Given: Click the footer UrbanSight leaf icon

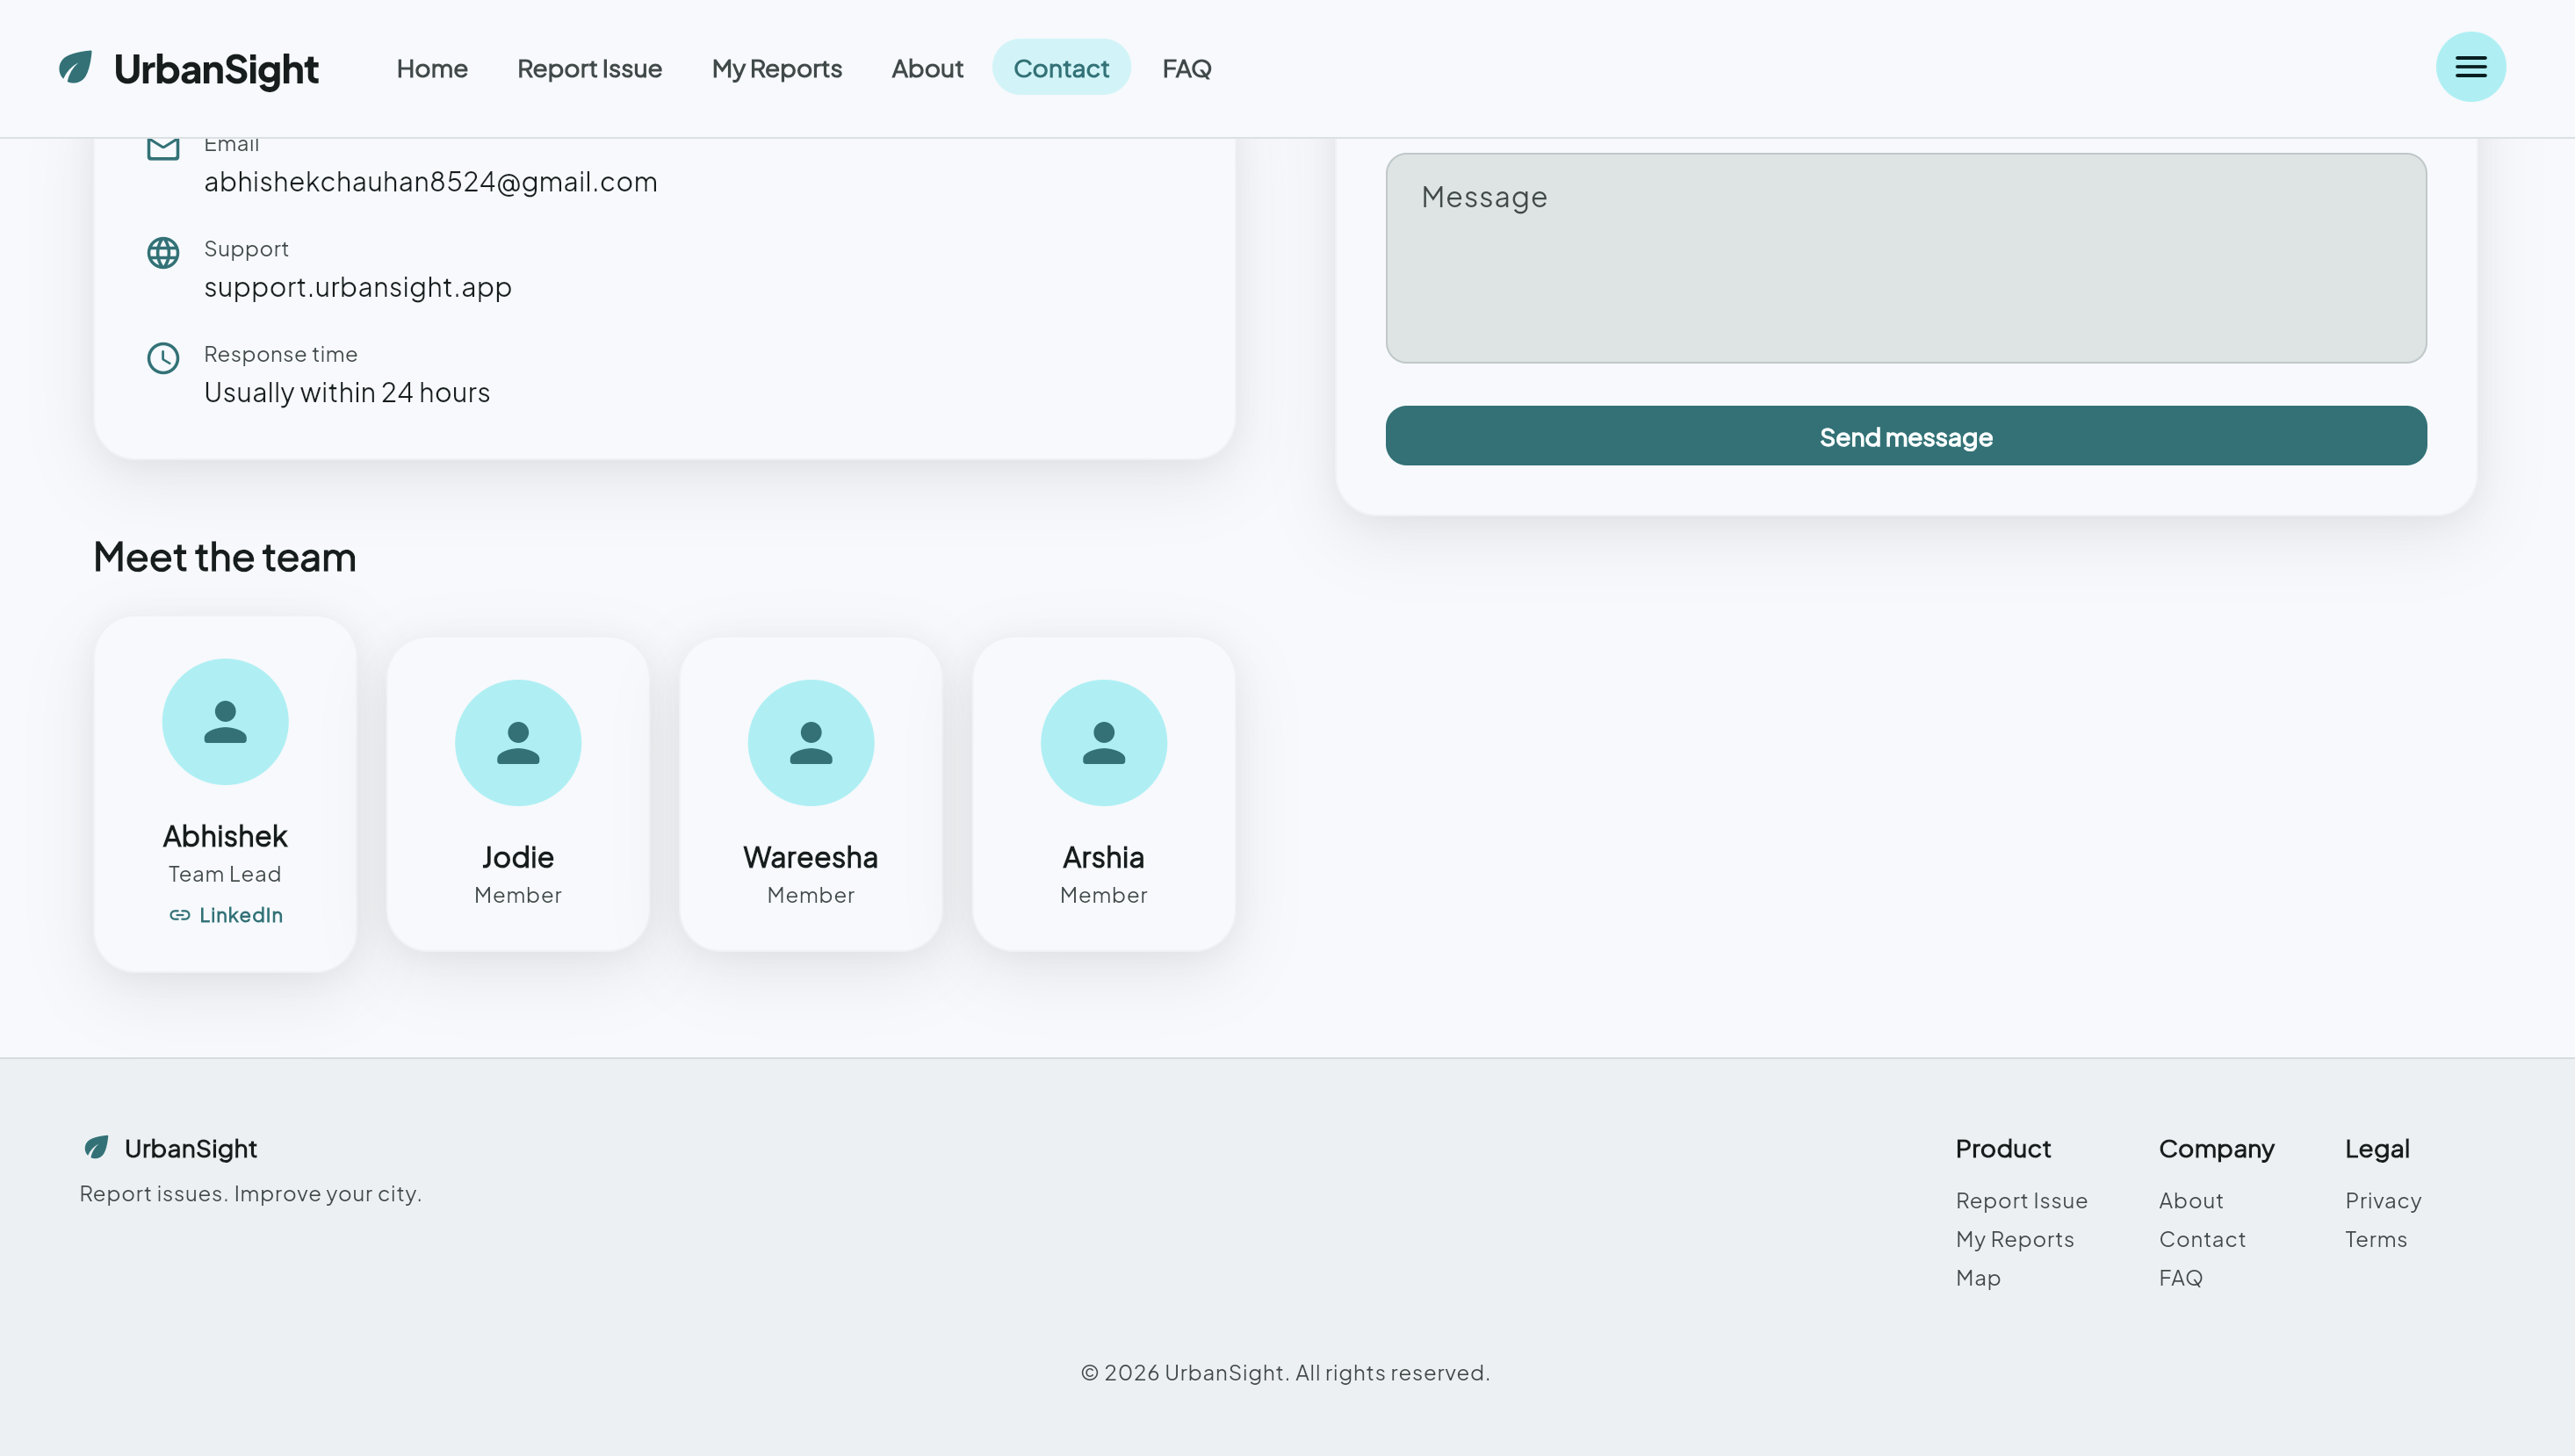Looking at the screenshot, I should (96, 1147).
